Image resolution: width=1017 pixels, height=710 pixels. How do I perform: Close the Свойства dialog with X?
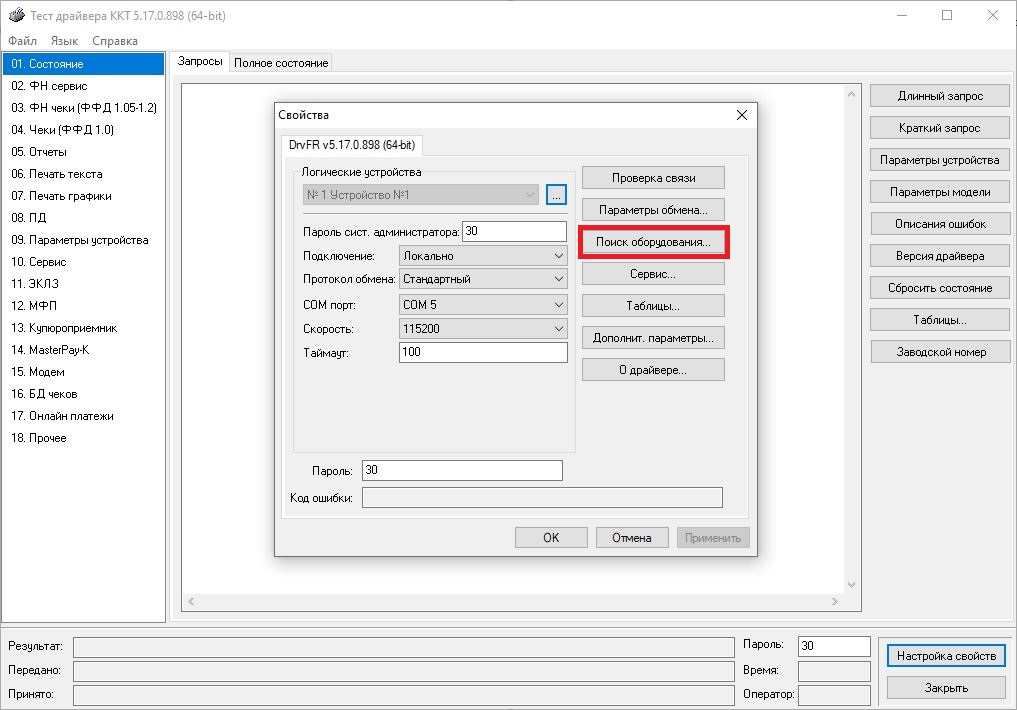(x=741, y=115)
